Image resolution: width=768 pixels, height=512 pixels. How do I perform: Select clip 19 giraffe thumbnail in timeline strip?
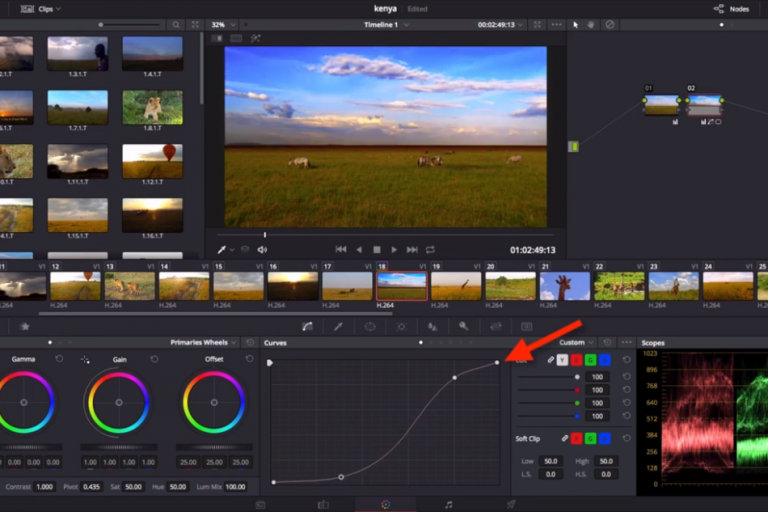pyautogui.click(x=456, y=286)
